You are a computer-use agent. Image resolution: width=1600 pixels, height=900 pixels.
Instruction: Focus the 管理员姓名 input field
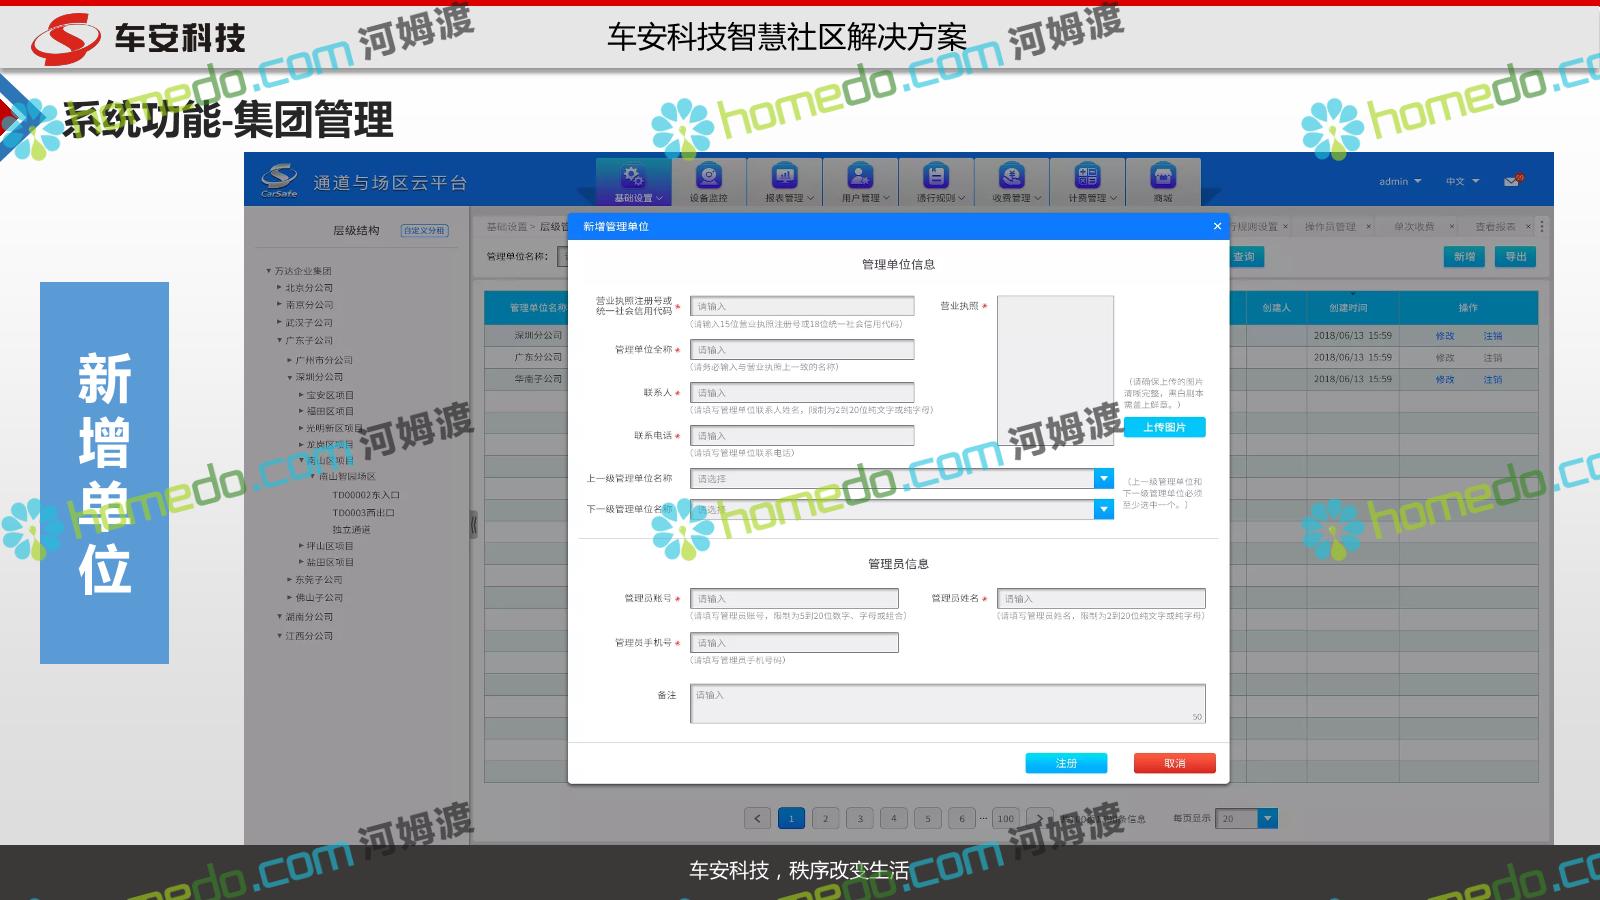pyautogui.click(x=1101, y=599)
